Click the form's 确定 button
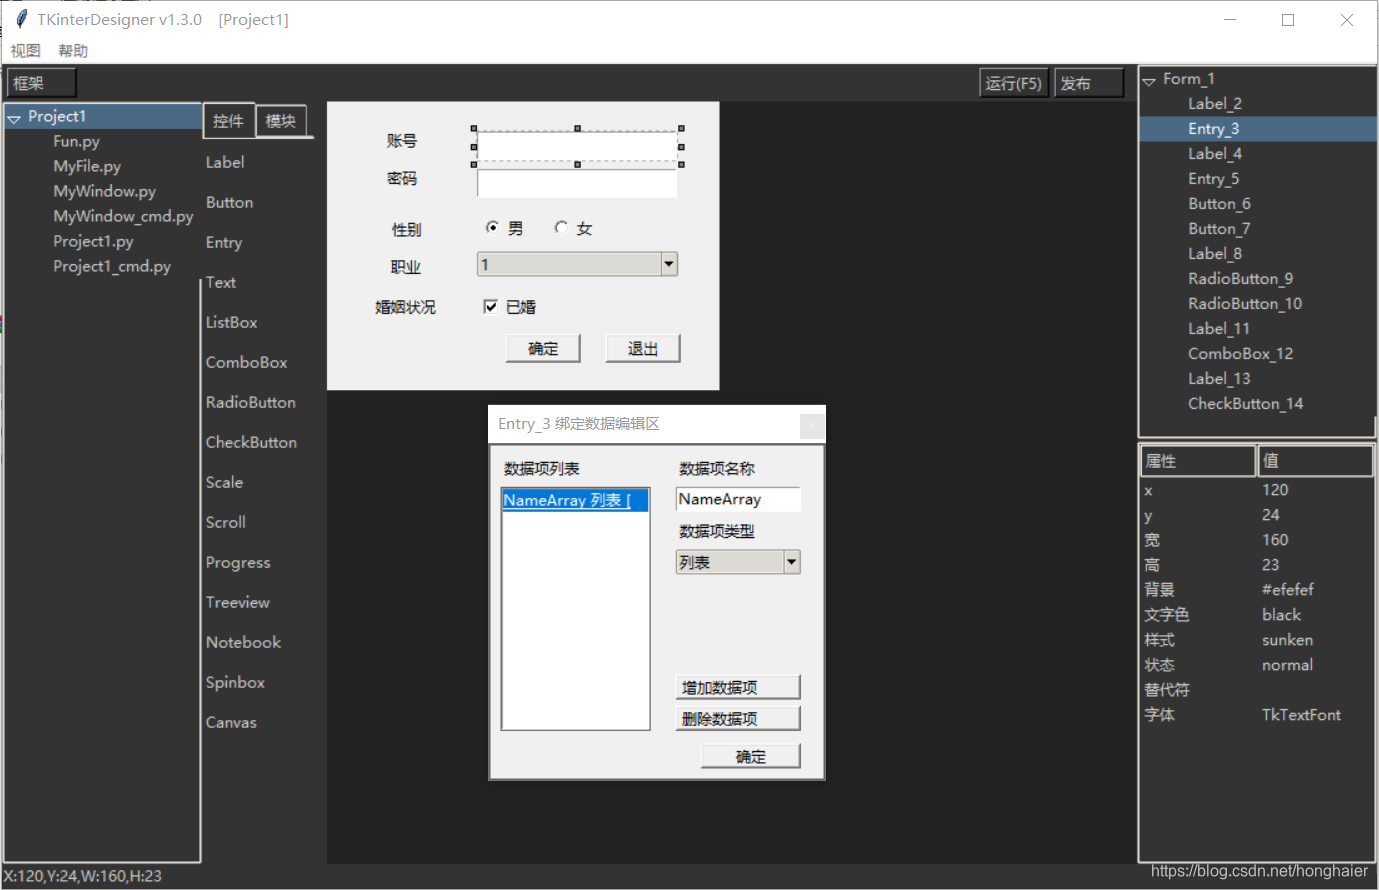This screenshot has height=890, width=1379. pos(543,348)
